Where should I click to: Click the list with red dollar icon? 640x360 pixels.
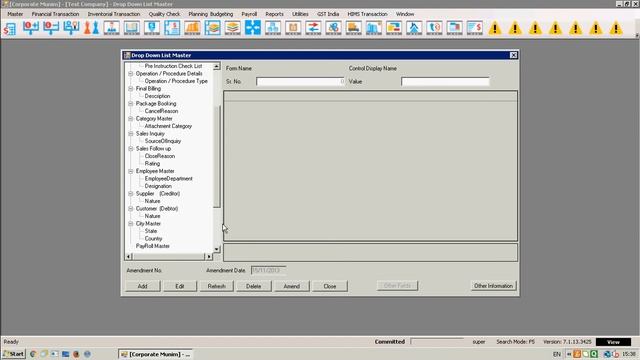[x=475, y=28]
